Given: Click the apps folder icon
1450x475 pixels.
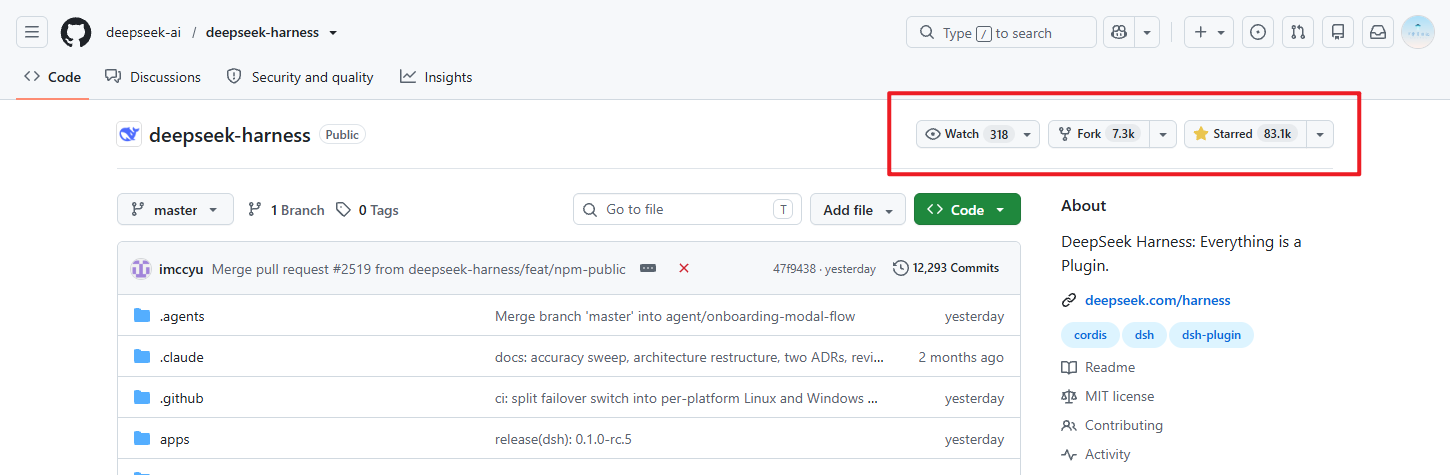Looking at the screenshot, I should click(142, 439).
